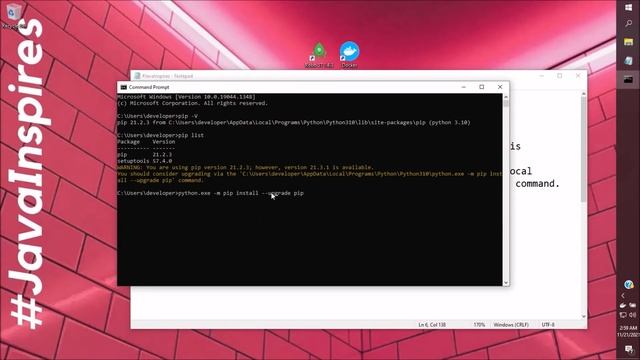This screenshot has height=360, width=640.
Task: Click Command Prompt title bar icon
Action: [x=124, y=87]
